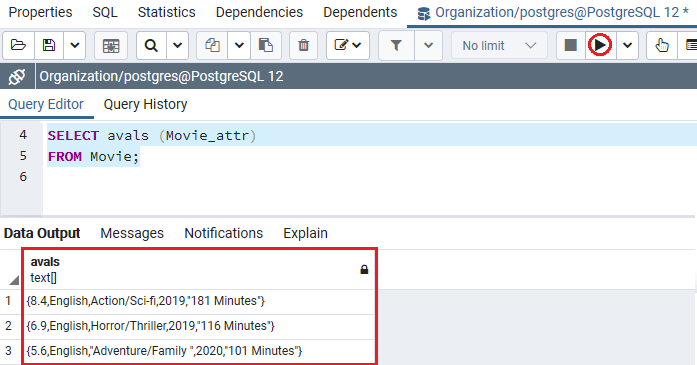This screenshot has width=697, height=365.
Task: Open the Edit pencil dropdown
Action: (x=348, y=45)
